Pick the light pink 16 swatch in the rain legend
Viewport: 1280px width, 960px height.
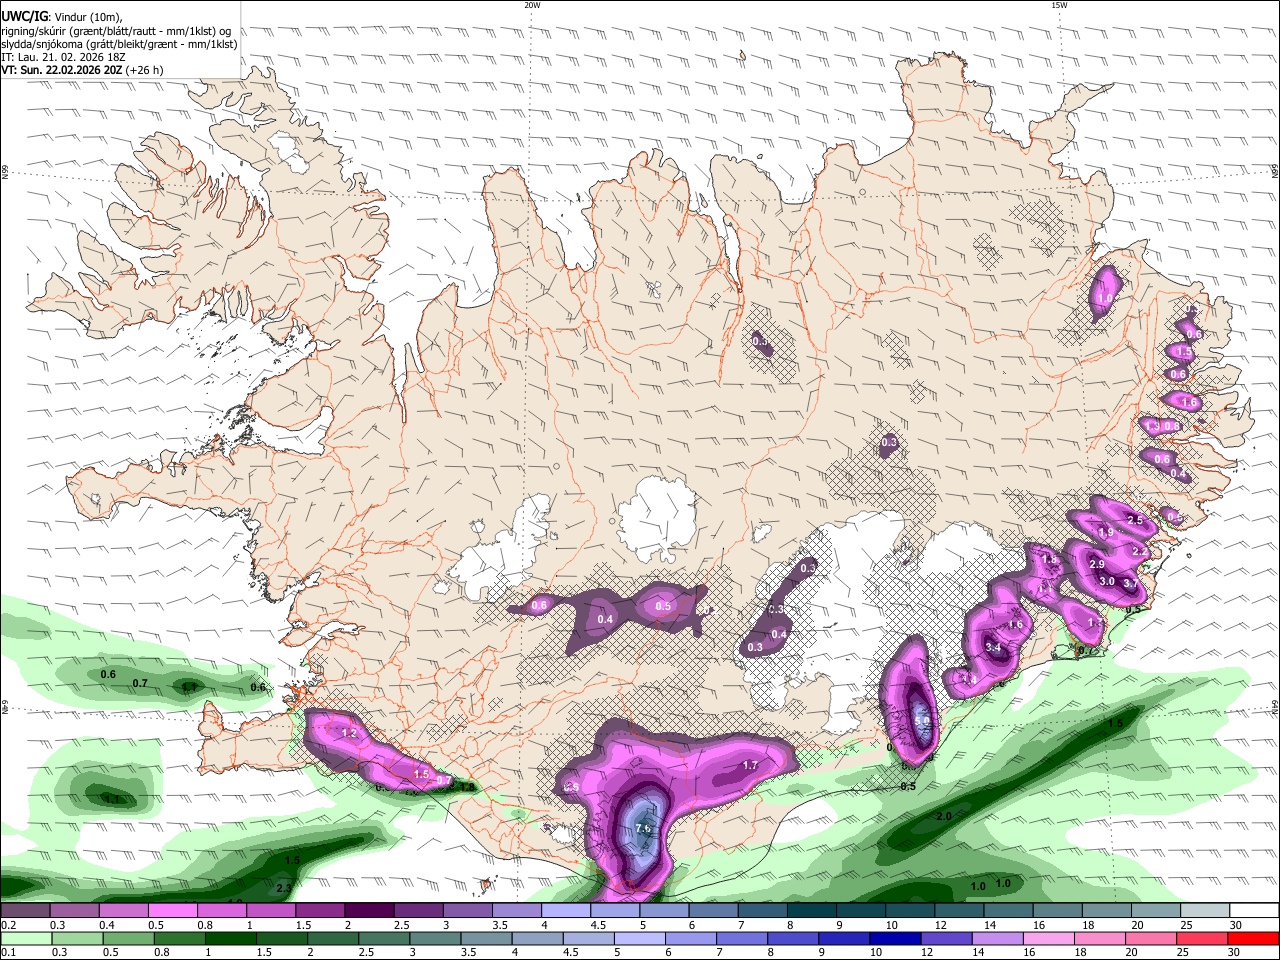[1048, 939]
